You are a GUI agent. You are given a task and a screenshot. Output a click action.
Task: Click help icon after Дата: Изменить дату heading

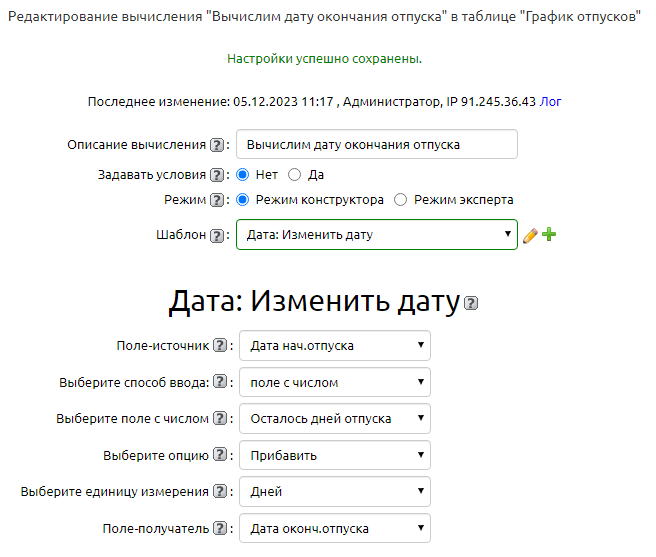pyautogui.click(x=471, y=303)
